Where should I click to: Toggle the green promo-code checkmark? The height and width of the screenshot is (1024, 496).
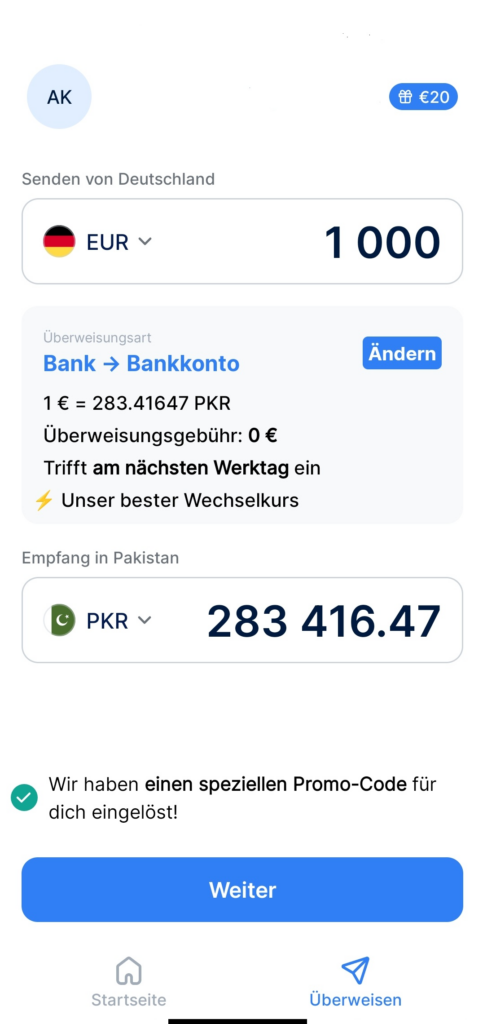pos(24,797)
